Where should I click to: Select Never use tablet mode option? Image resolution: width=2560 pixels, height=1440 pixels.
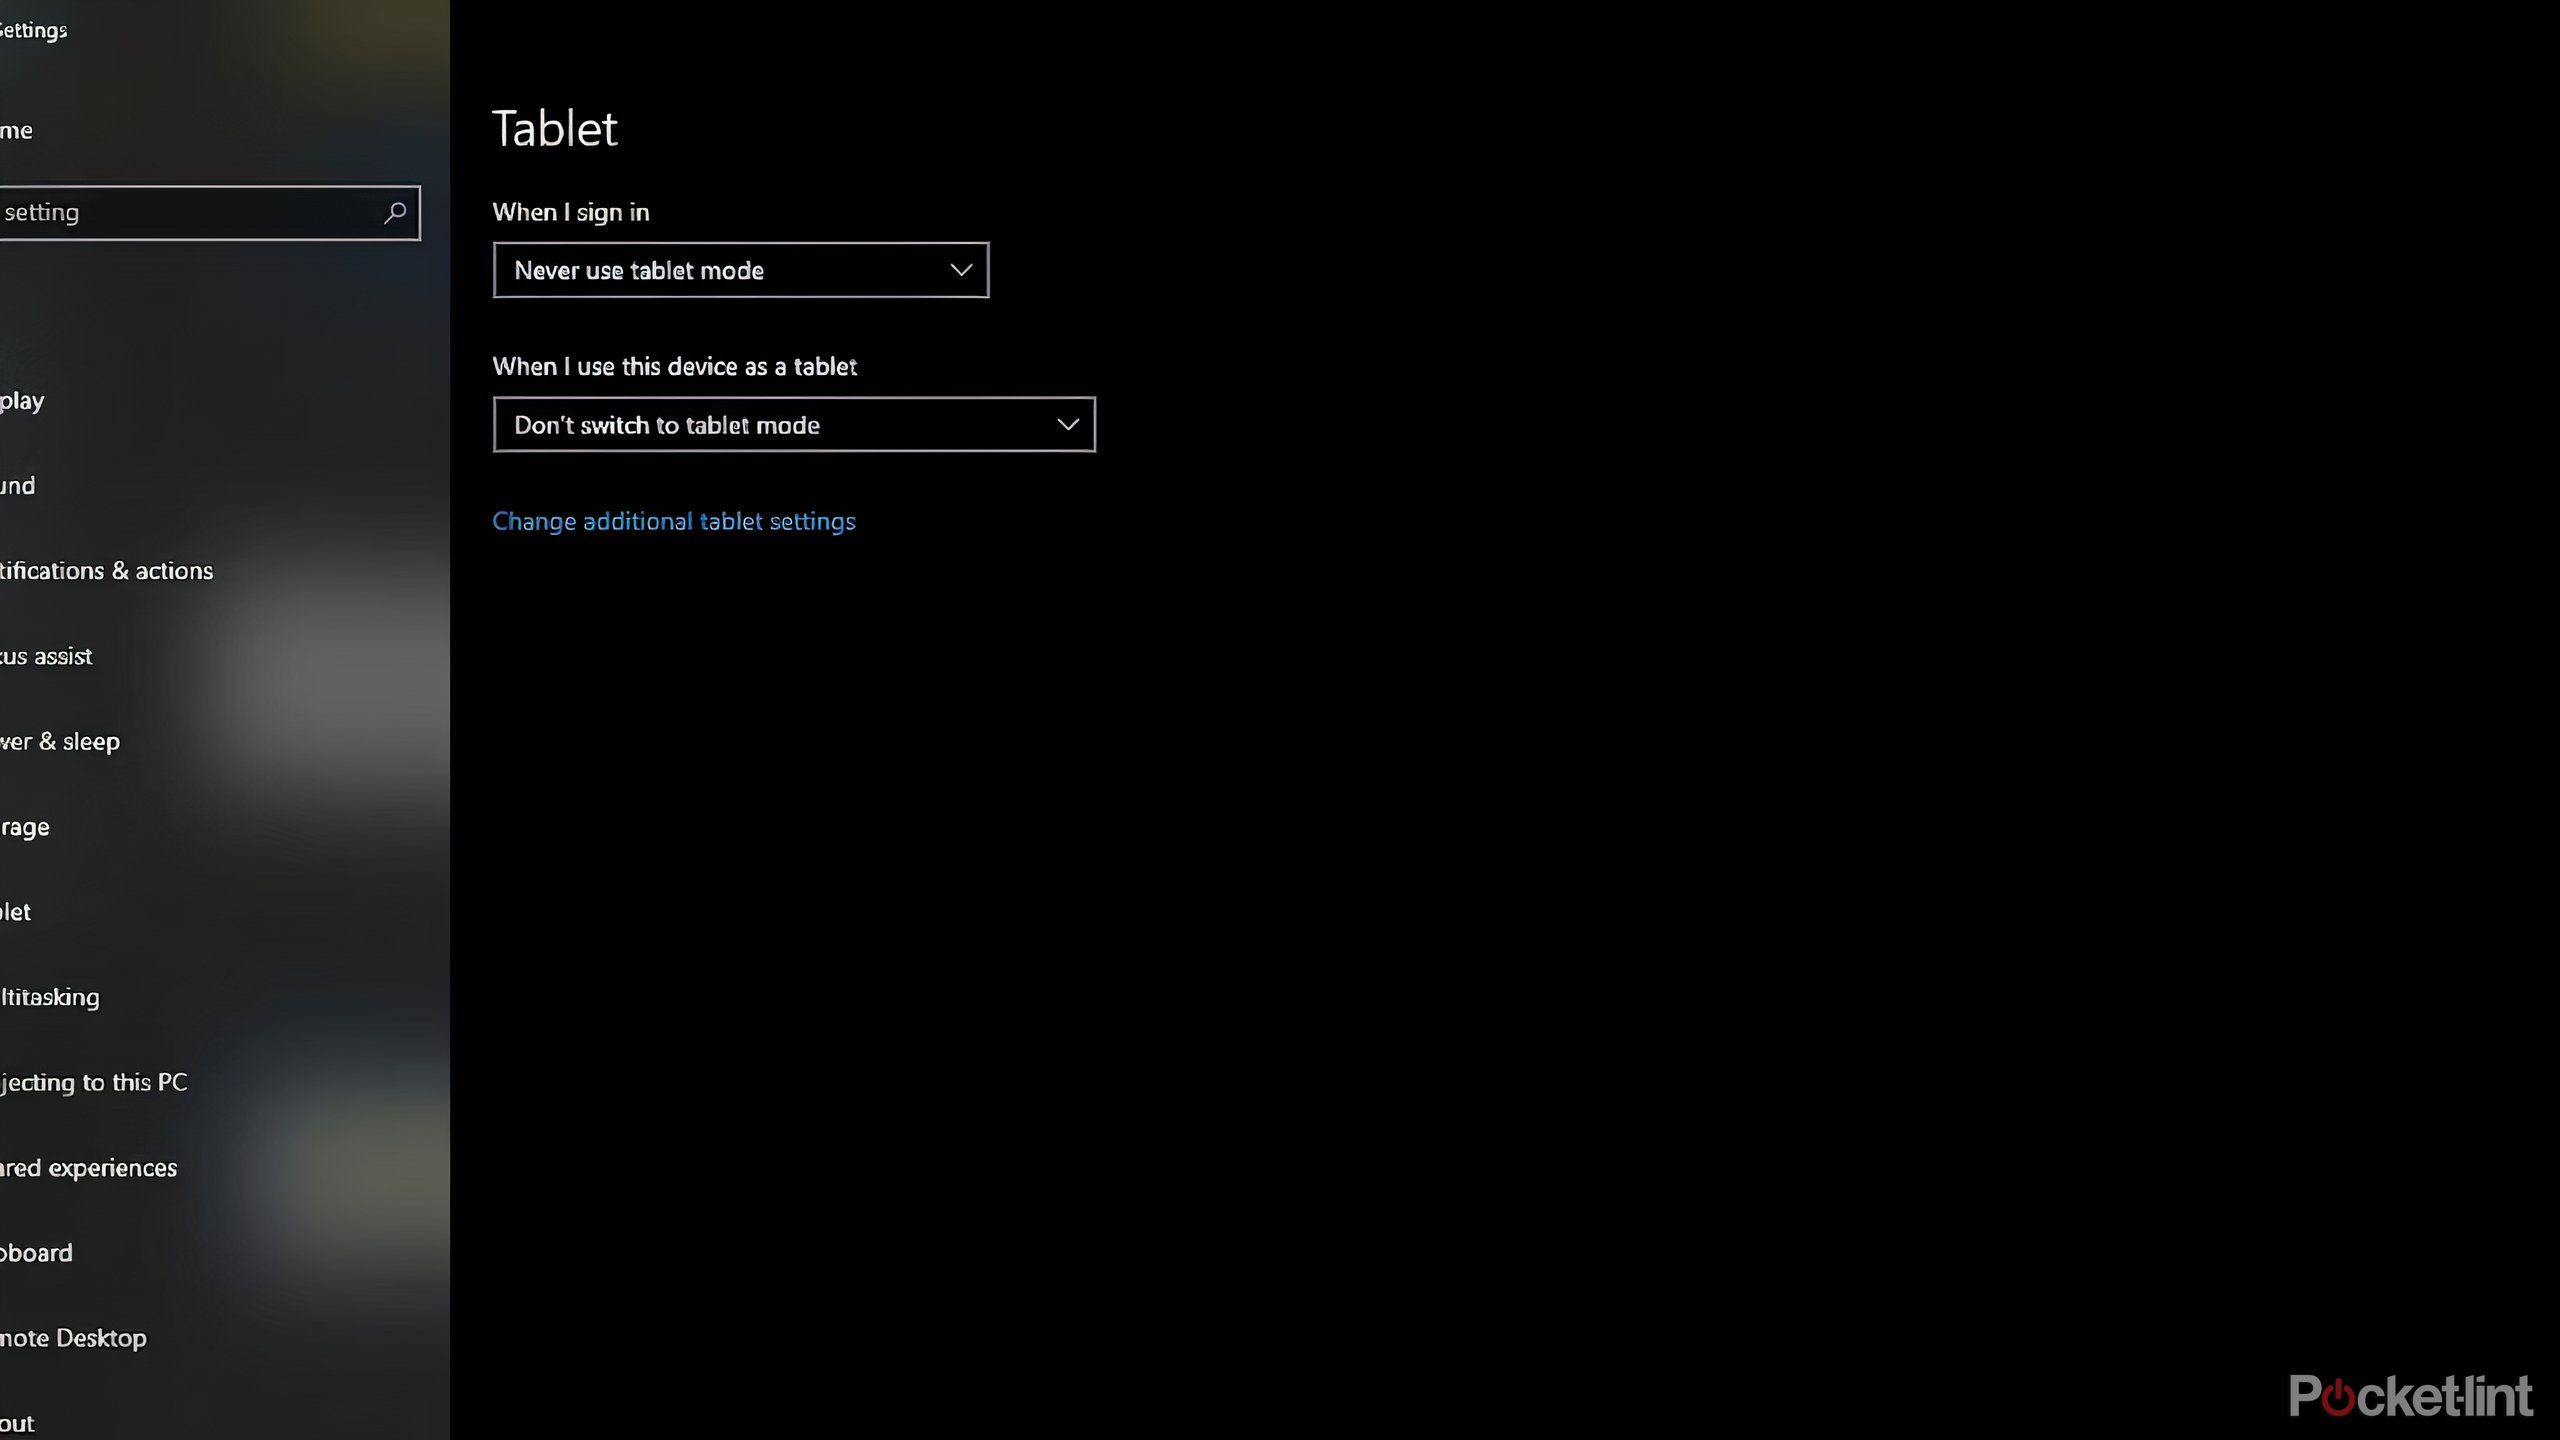738,269
